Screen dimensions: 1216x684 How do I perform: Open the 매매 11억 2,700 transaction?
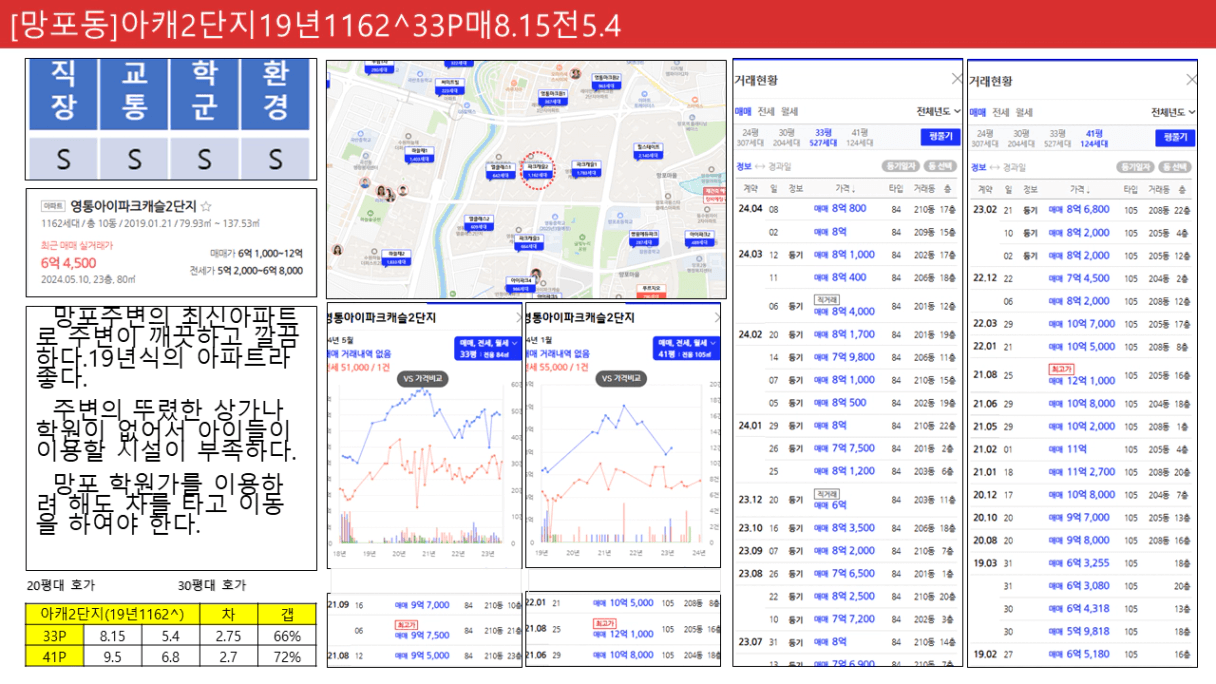point(1082,472)
